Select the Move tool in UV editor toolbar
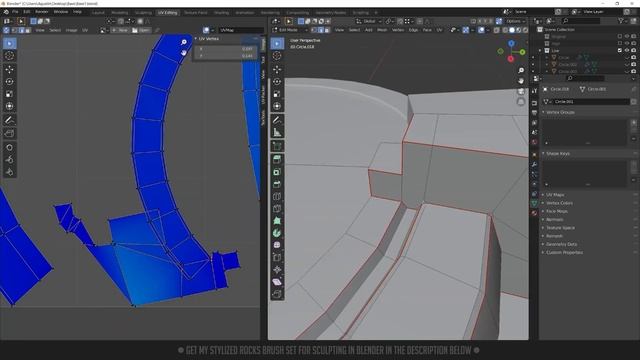The width and height of the screenshot is (640, 360). tap(9, 69)
